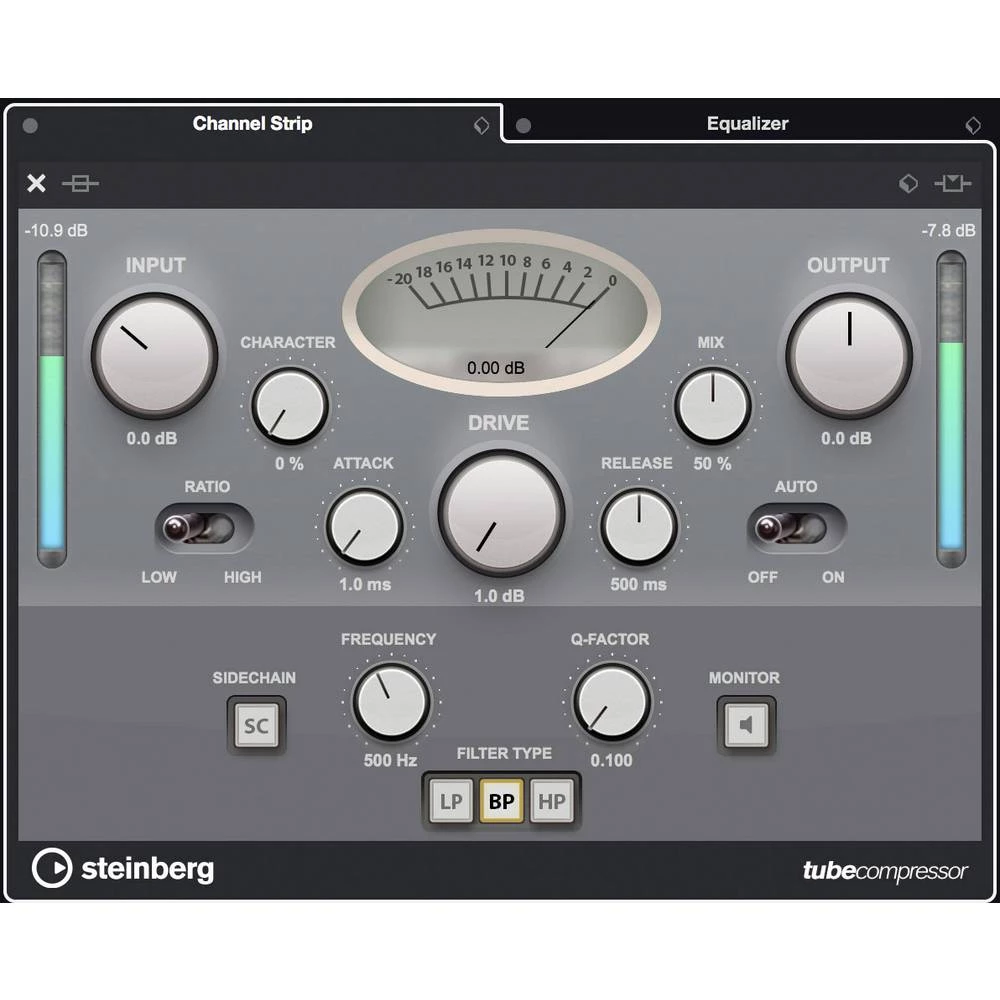The width and height of the screenshot is (1000, 1000).
Task: Open the Equalizer diamond preset menu
Action: tap(972, 125)
